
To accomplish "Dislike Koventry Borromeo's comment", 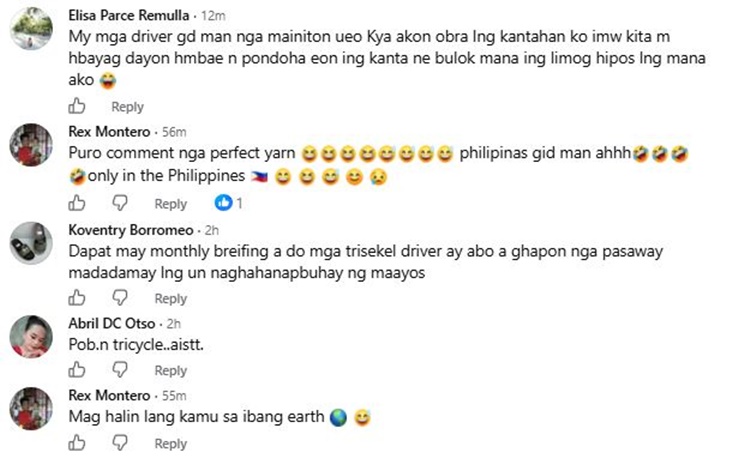I will 120,297.
